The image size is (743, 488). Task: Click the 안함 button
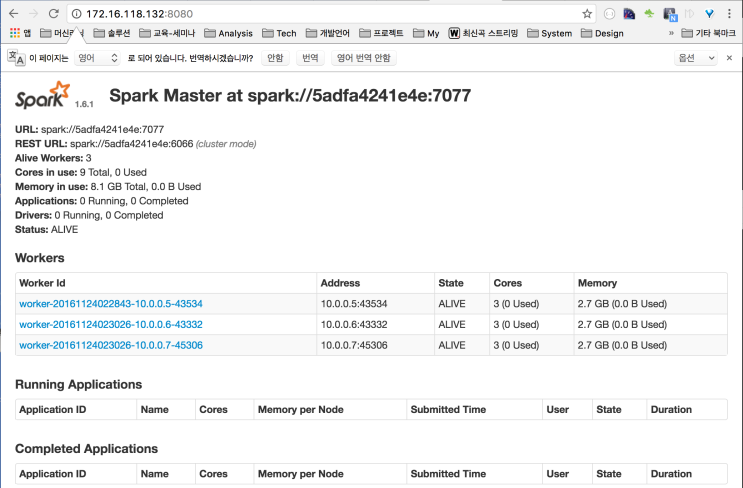[x=275, y=58]
